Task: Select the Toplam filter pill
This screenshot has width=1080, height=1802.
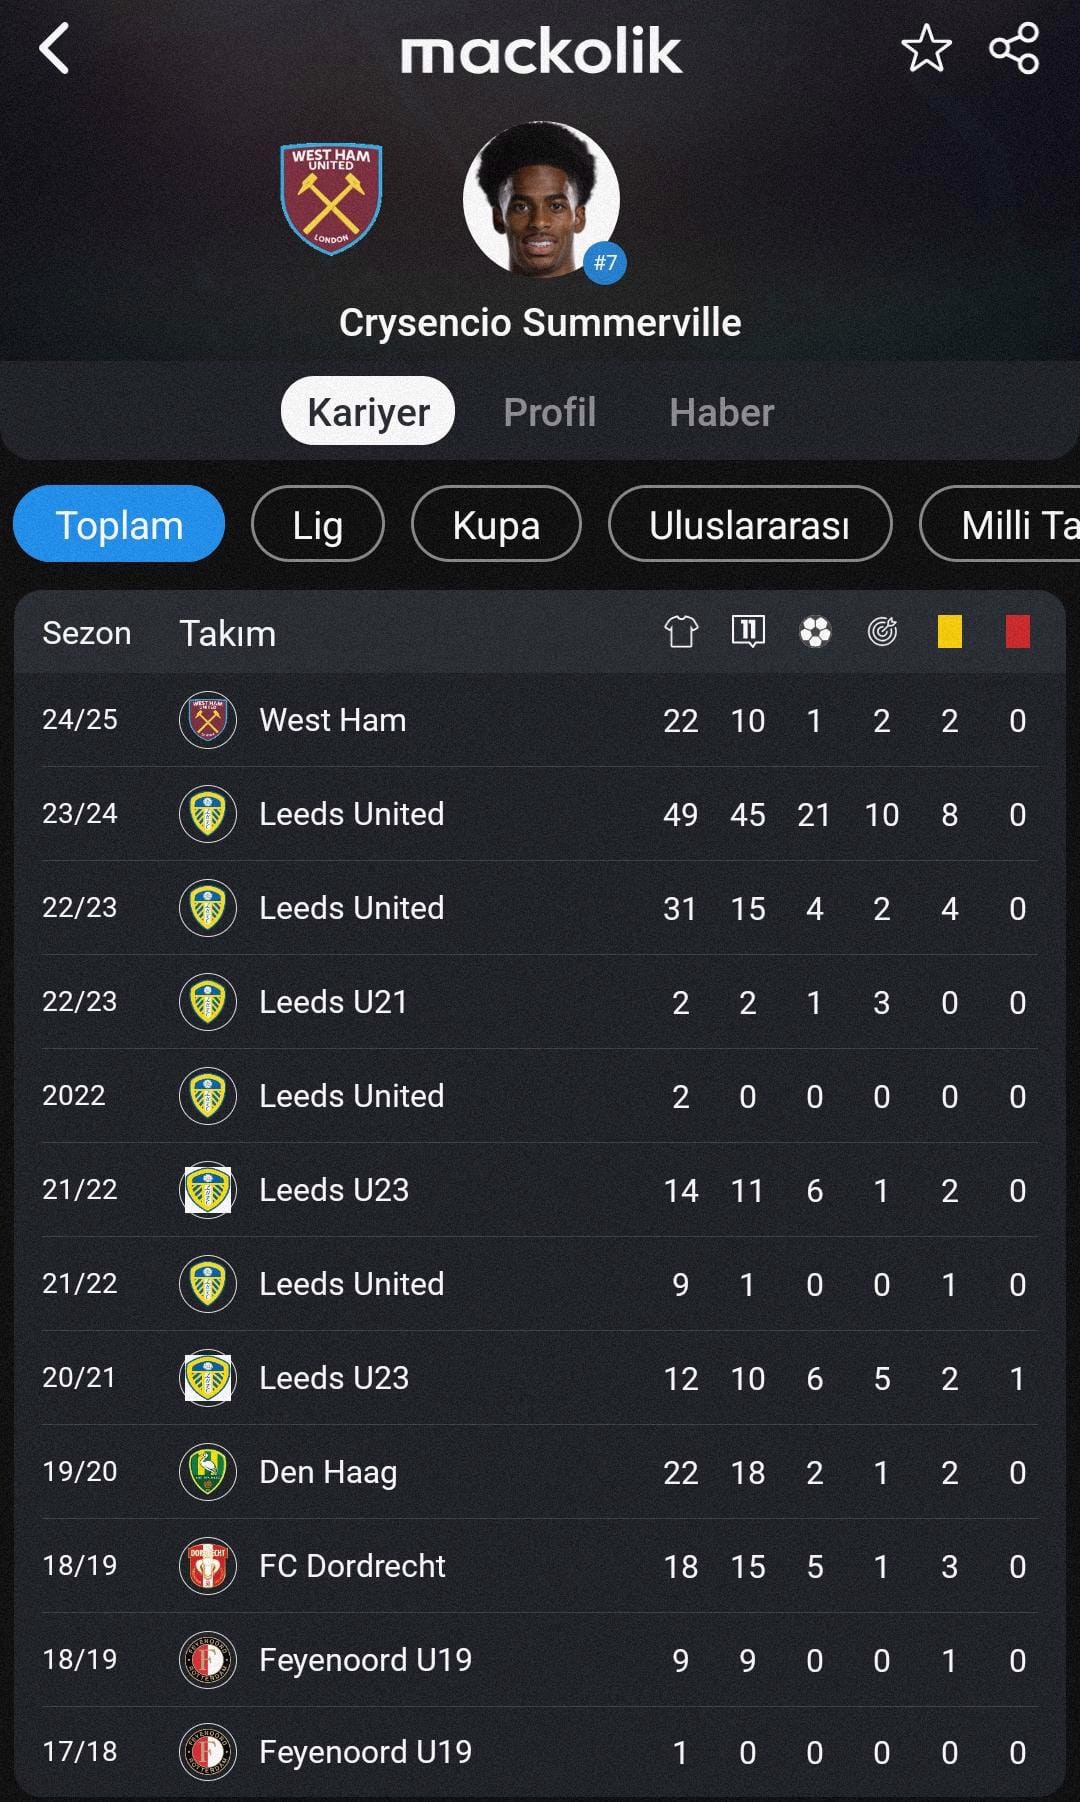Action: pyautogui.click(x=119, y=524)
